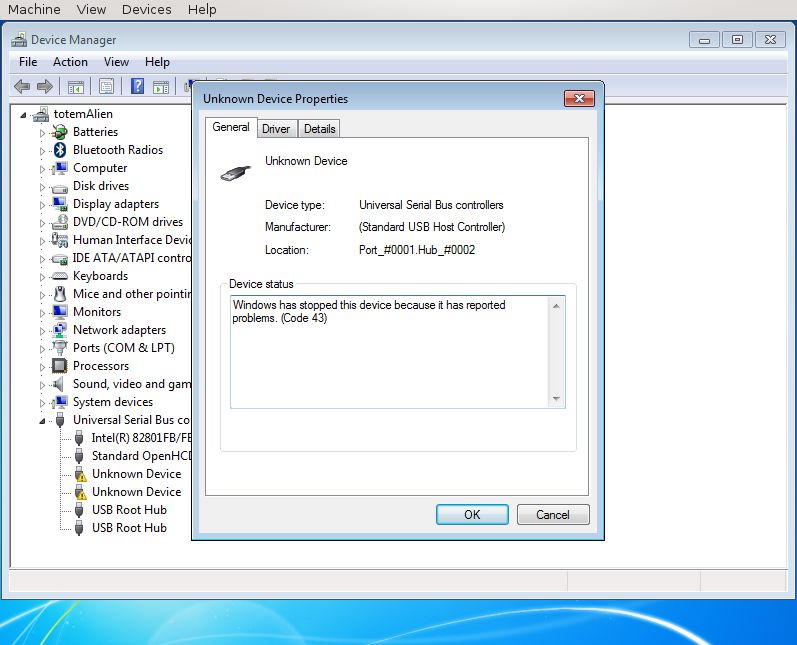
Task: Click the Ports (COM & LPT) icon
Action: pos(59,348)
